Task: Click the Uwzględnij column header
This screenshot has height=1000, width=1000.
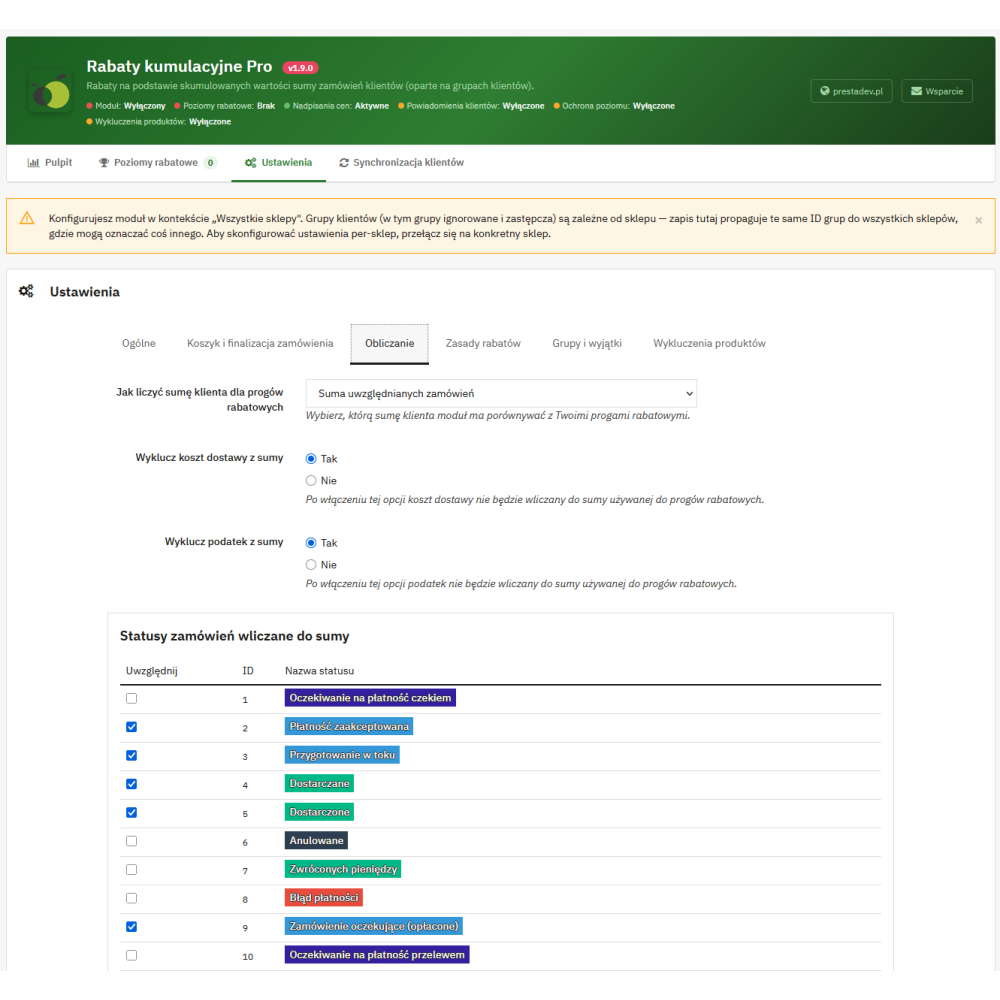Action: (x=152, y=671)
